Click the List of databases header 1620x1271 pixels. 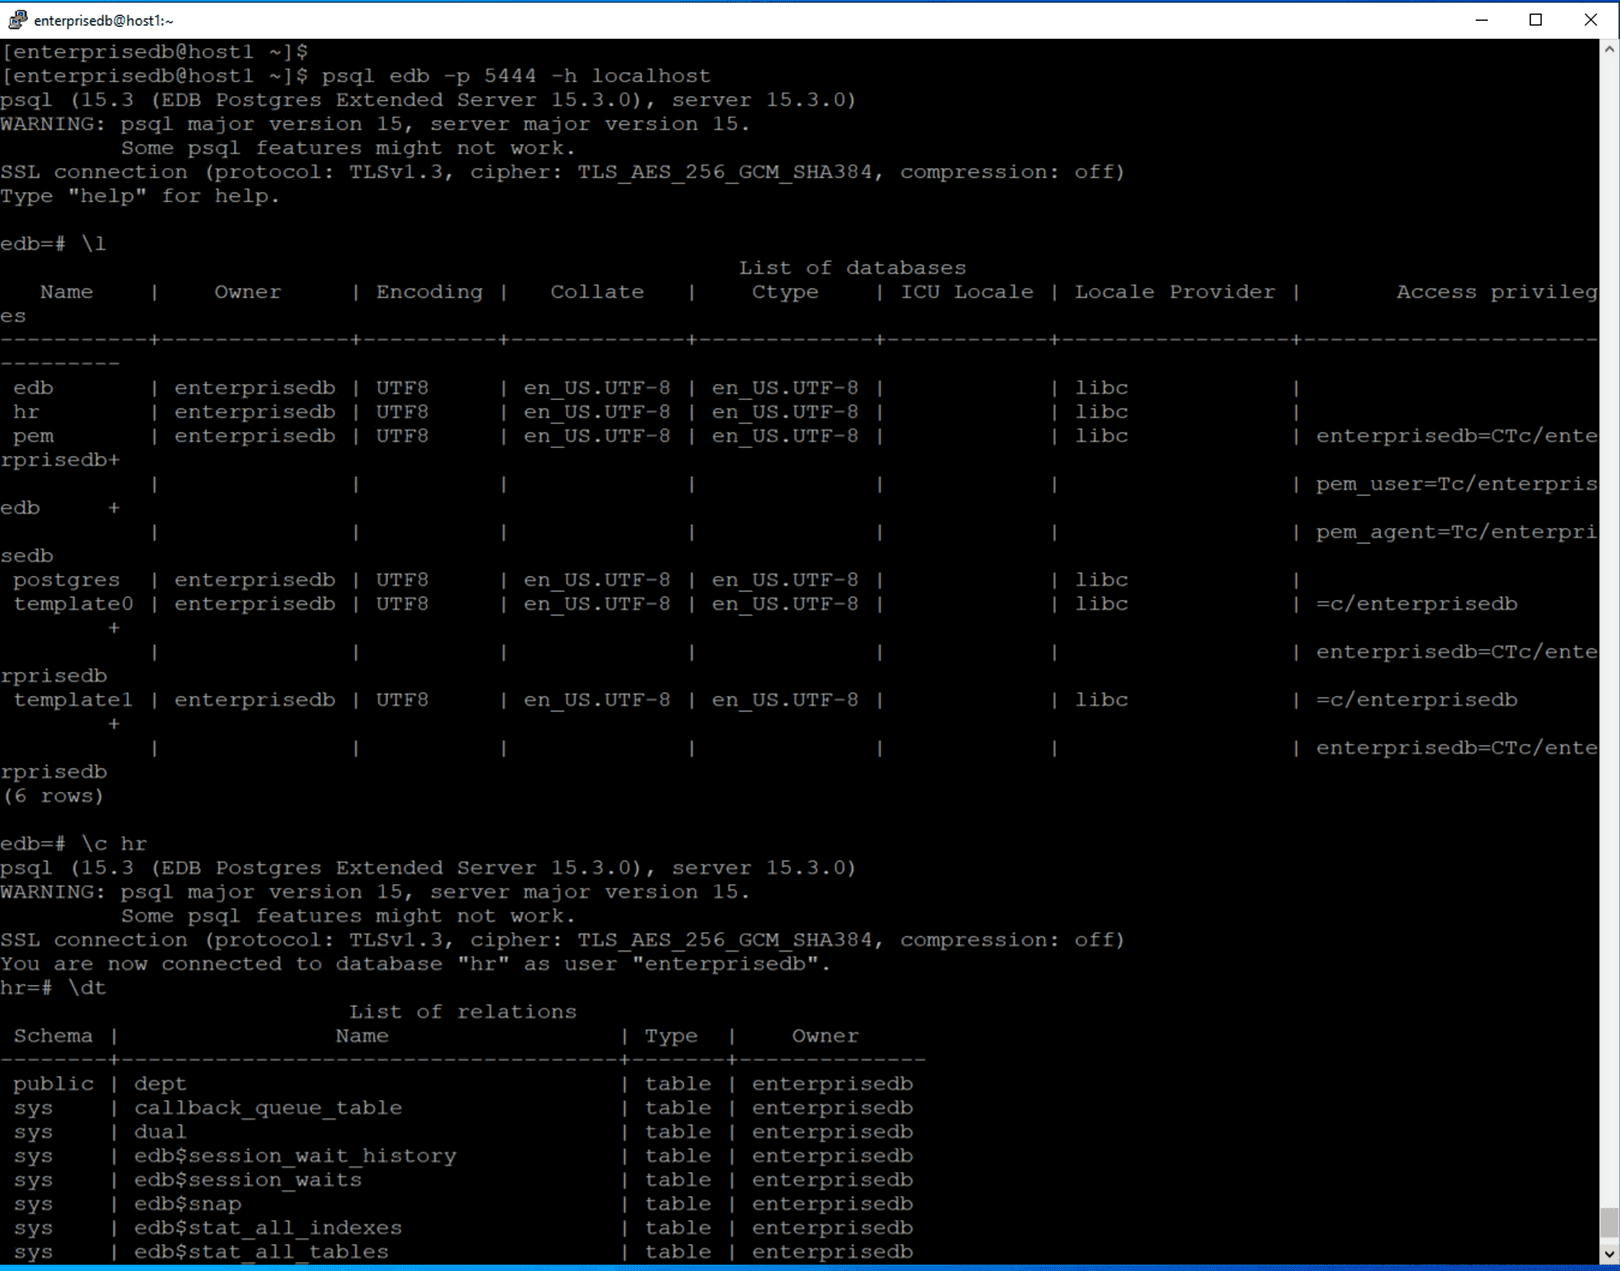click(x=852, y=267)
